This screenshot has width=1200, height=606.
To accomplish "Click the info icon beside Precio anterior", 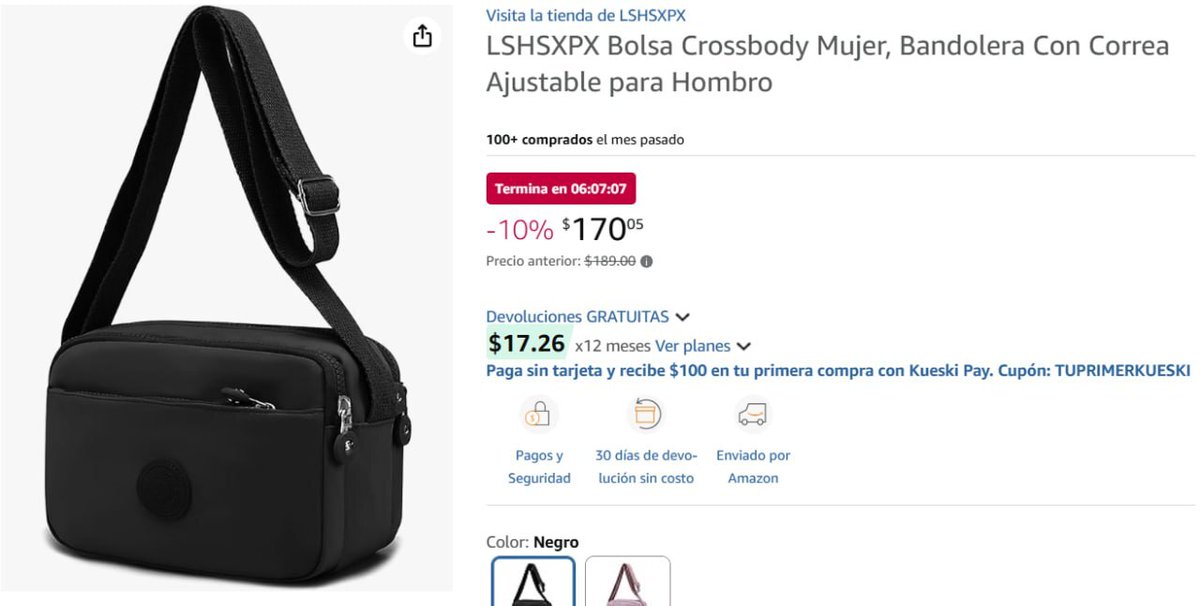I will pyautogui.click(x=646, y=261).
